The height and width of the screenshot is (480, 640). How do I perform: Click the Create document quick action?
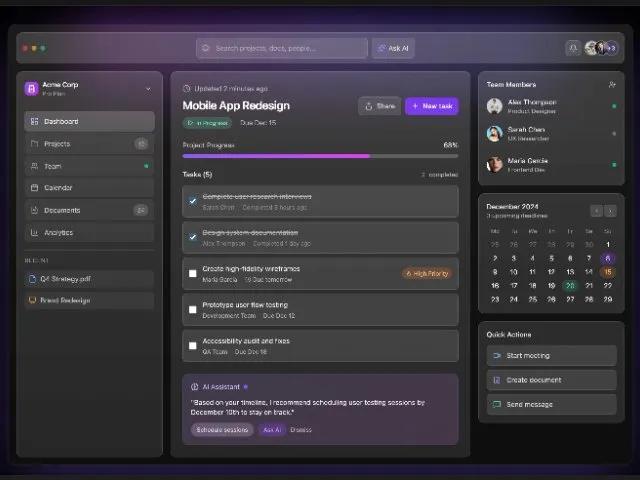tap(551, 380)
